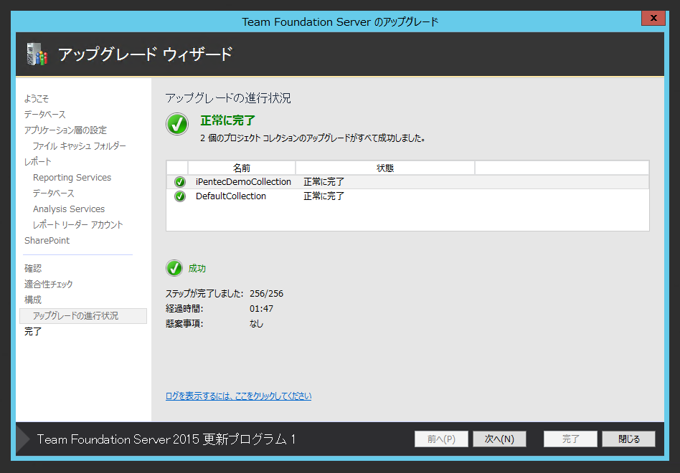This screenshot has width=680, height=473.
Task: Click the elapsed time value 01:47
Action: click(x=261, y=309)
